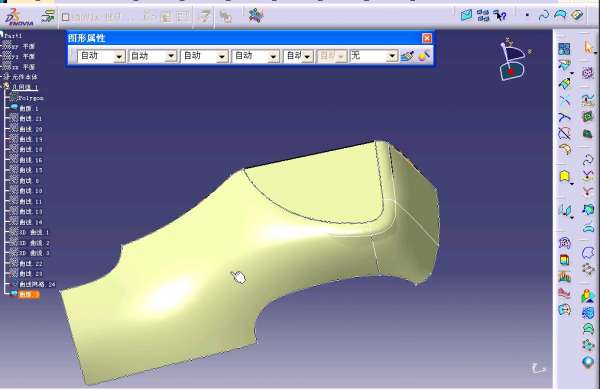Click the yellow surface icon in right toolbar
Screen dimensions: 600x389
564,176
